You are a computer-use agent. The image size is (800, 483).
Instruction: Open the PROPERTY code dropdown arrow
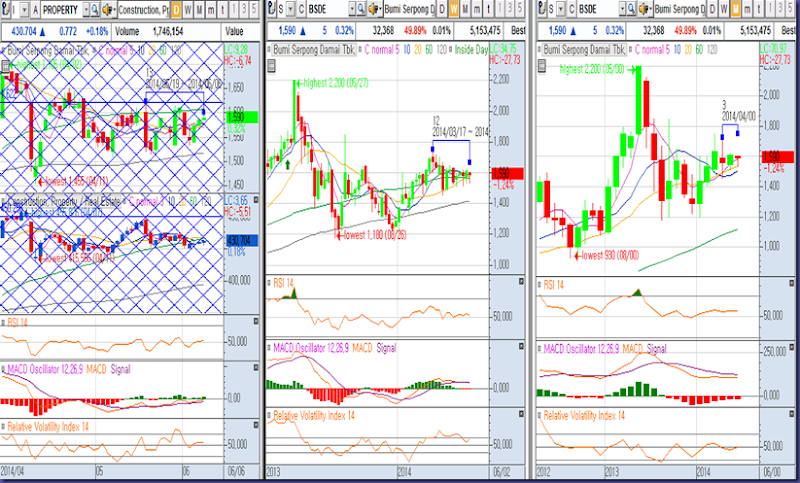point(86,10)
